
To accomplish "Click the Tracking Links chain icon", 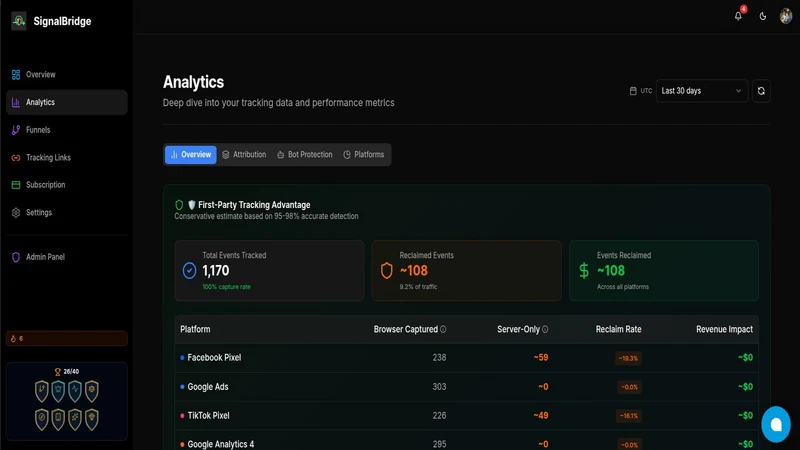I will click(x=16, y=158).
